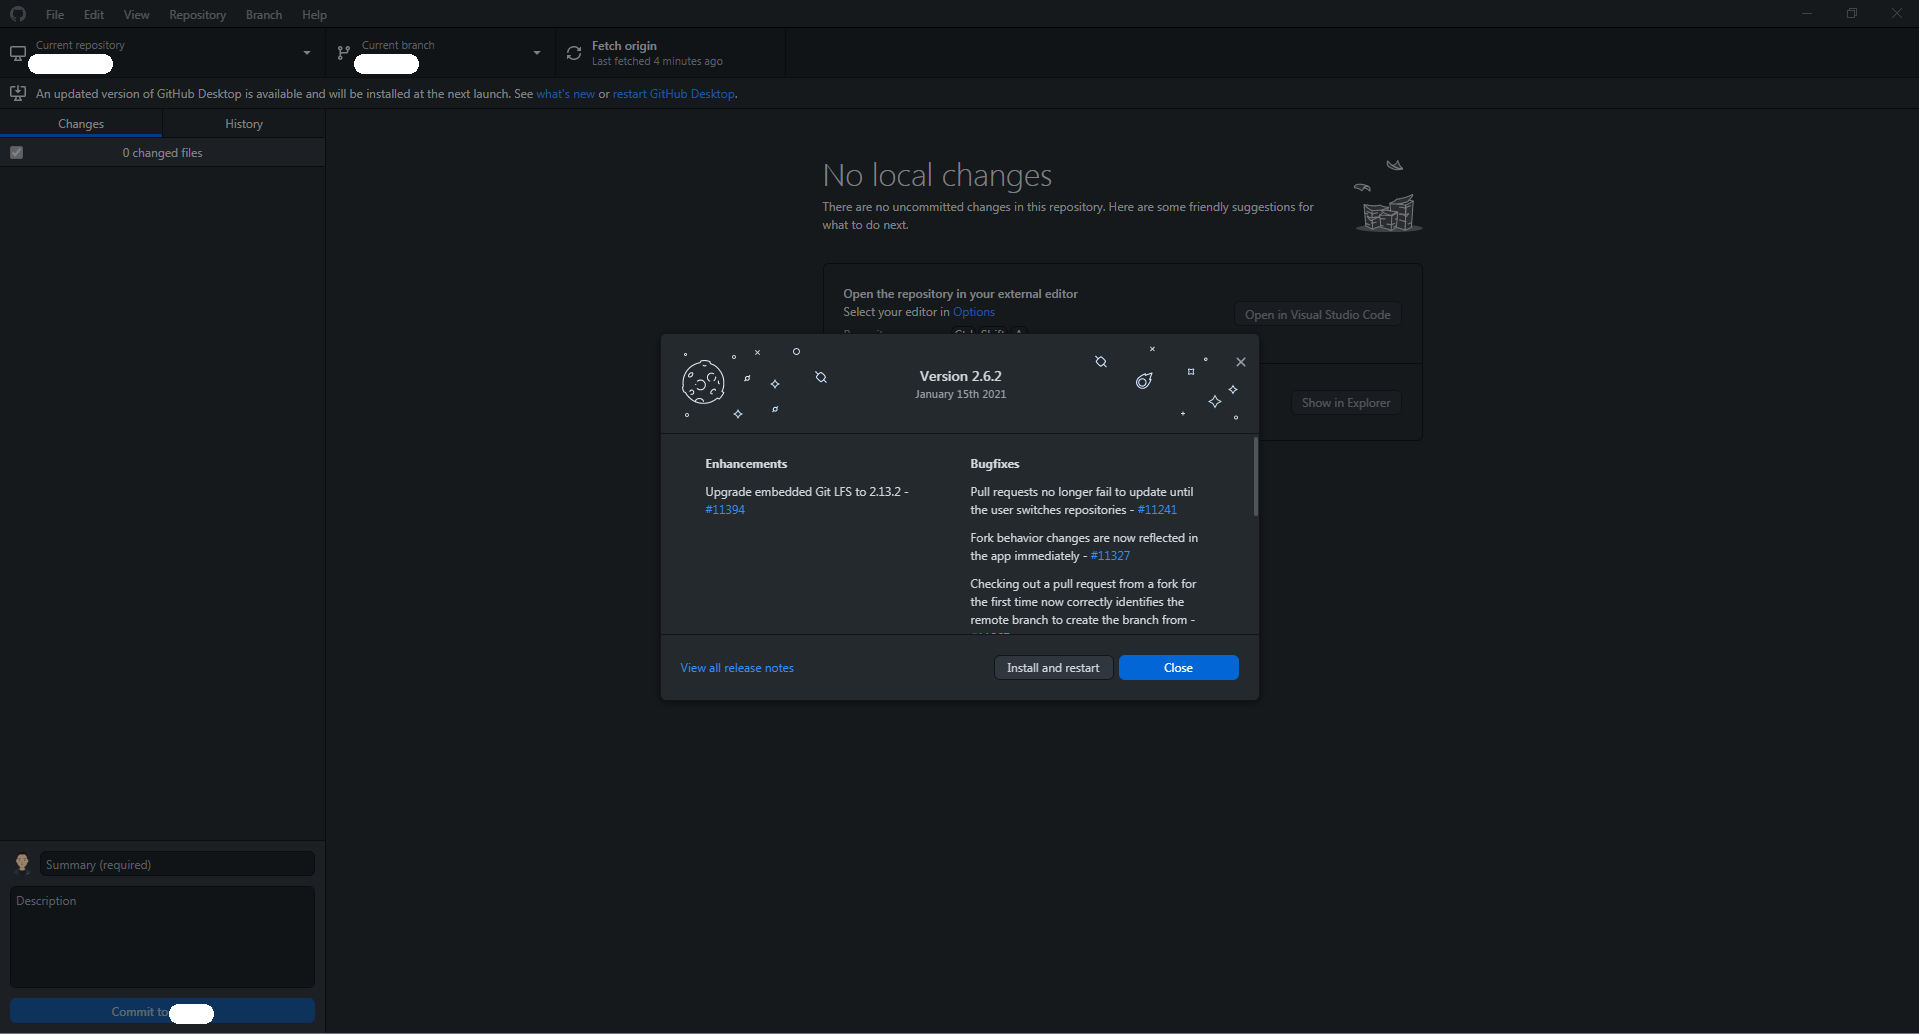Click Open in Visual Studio Code button
This screenshot has height=1034, width=1919.
coord(1317,315)
